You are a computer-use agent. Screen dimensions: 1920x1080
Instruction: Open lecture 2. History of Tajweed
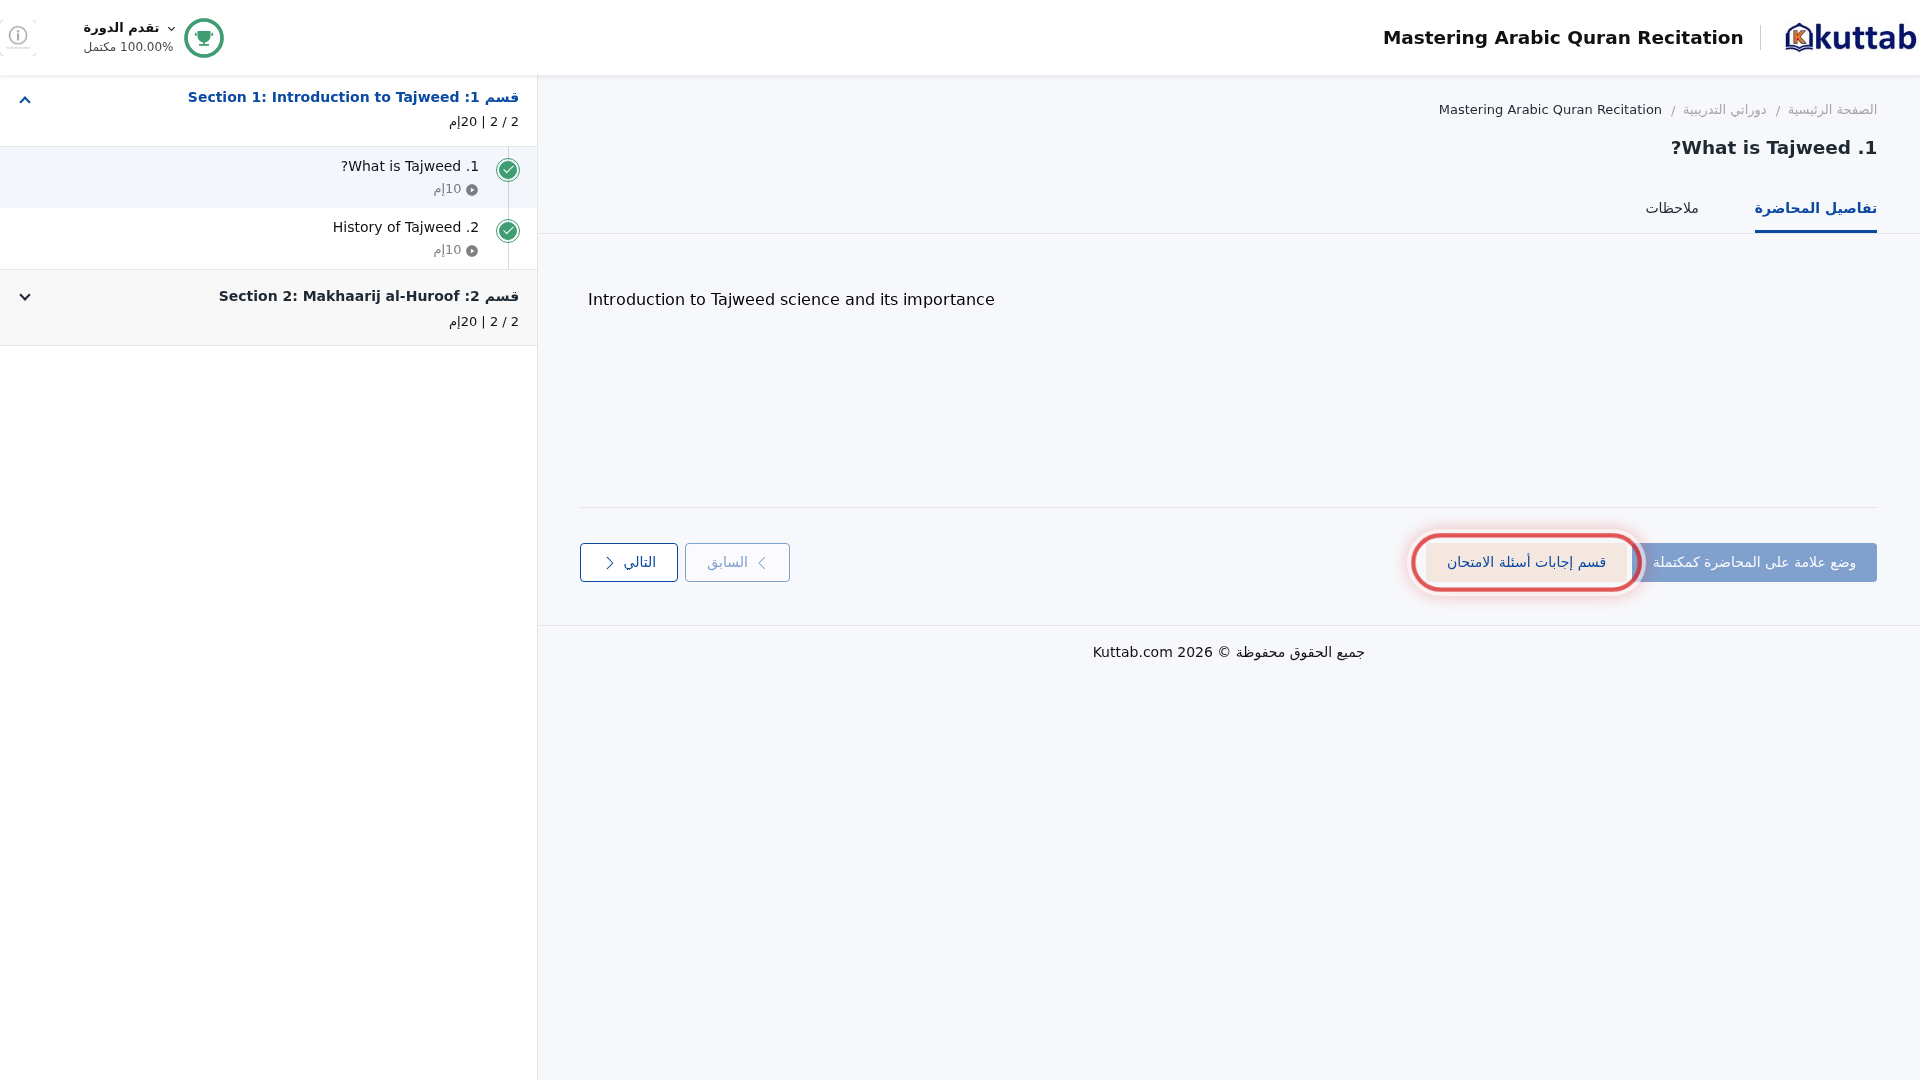coord(268,238)
